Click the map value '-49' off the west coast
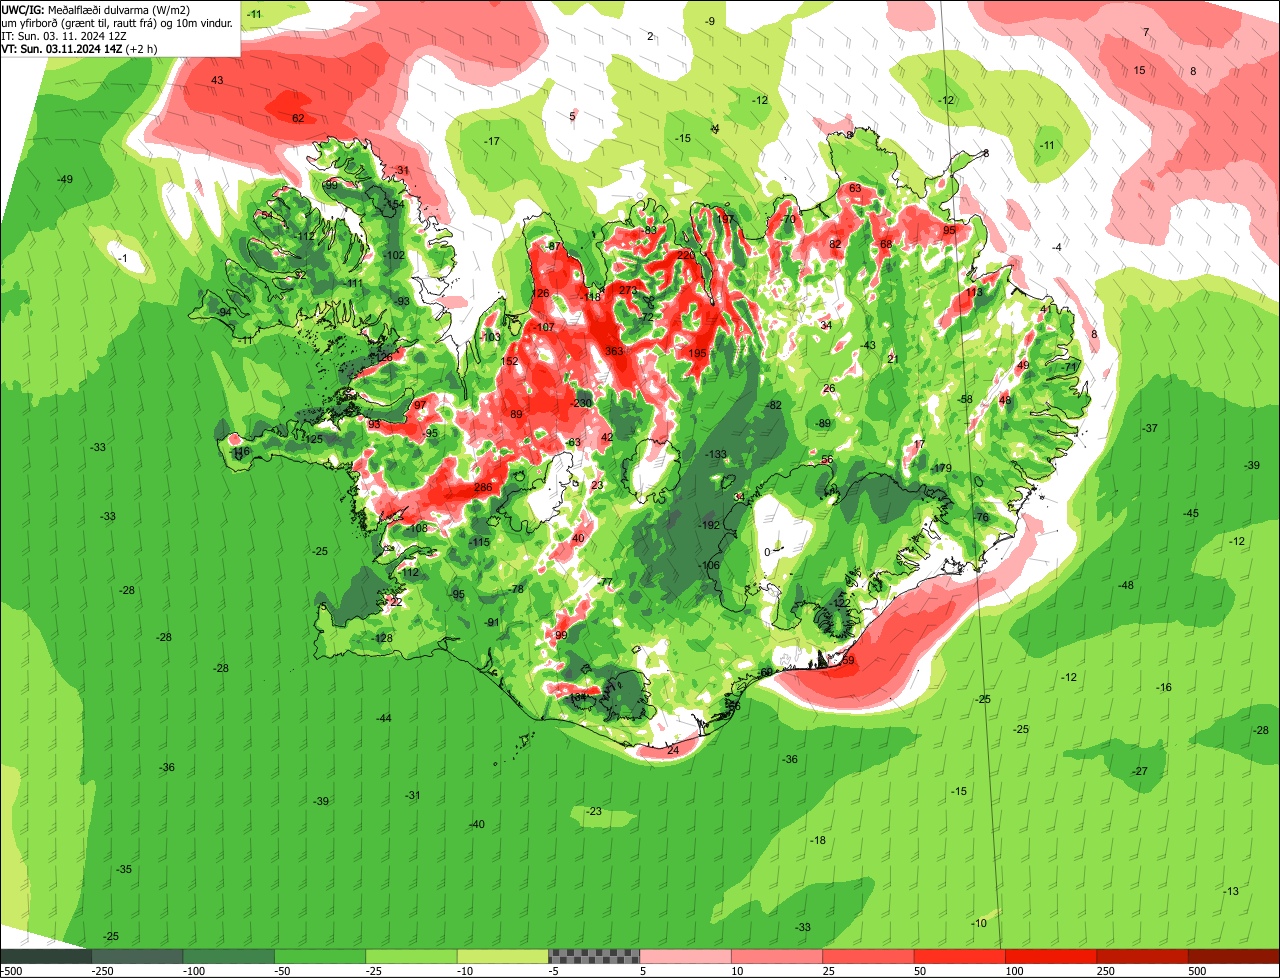The height and width of the screenshot is (978, 1280). 65,179
